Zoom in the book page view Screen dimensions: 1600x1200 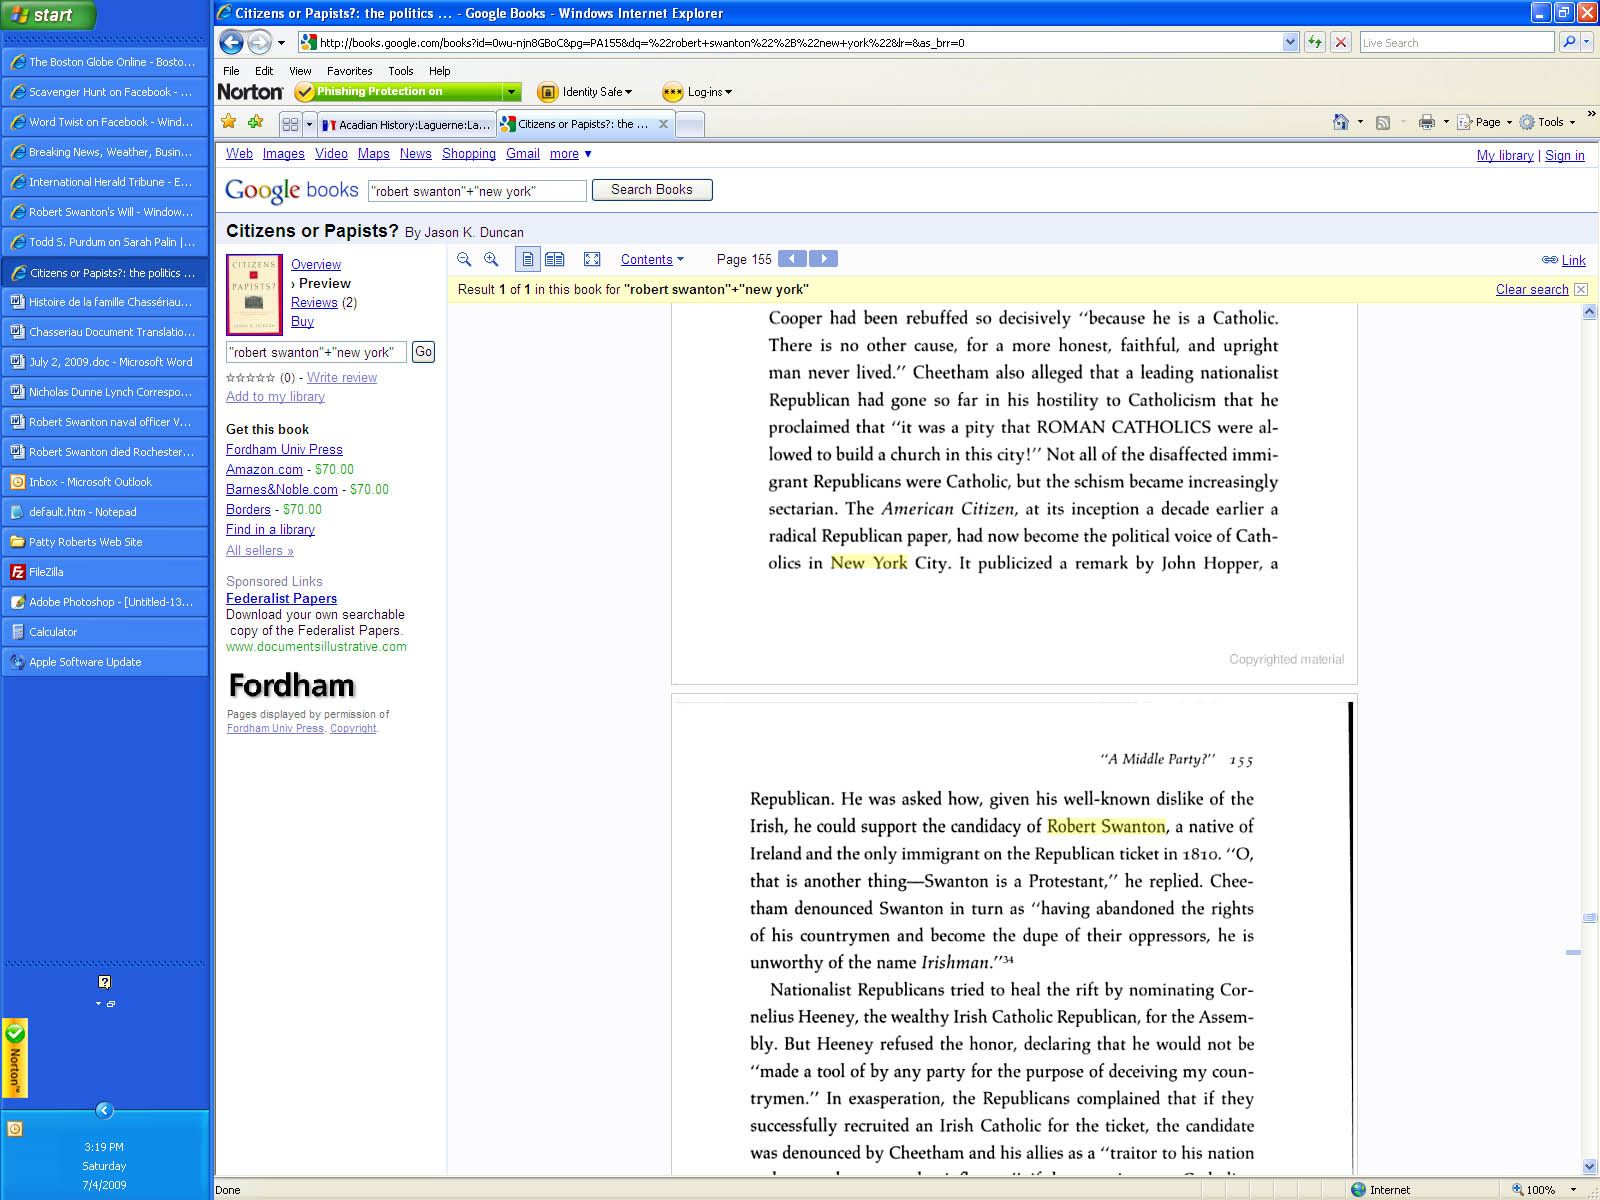tap(491, 259)
